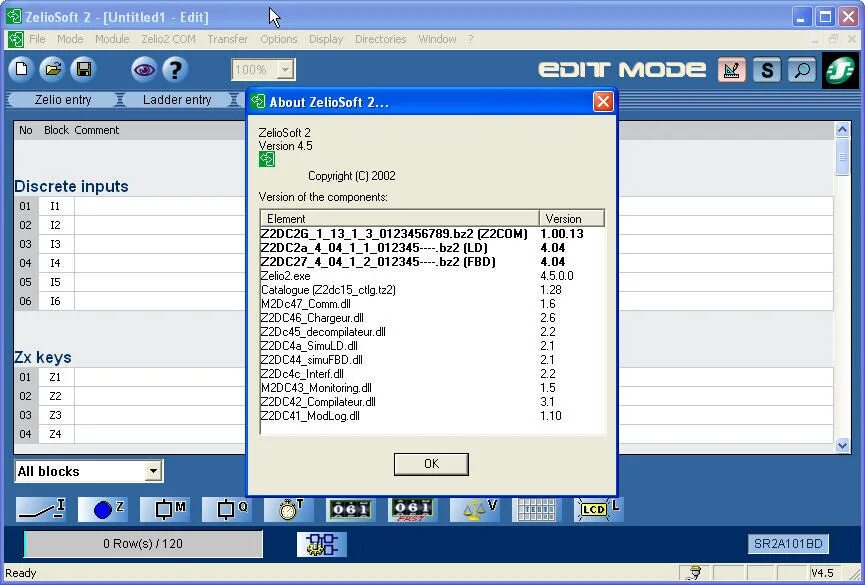The height and width of the screenshot is (585, 865).
Task: Select the timer T icon
Action: pos(289,509)
